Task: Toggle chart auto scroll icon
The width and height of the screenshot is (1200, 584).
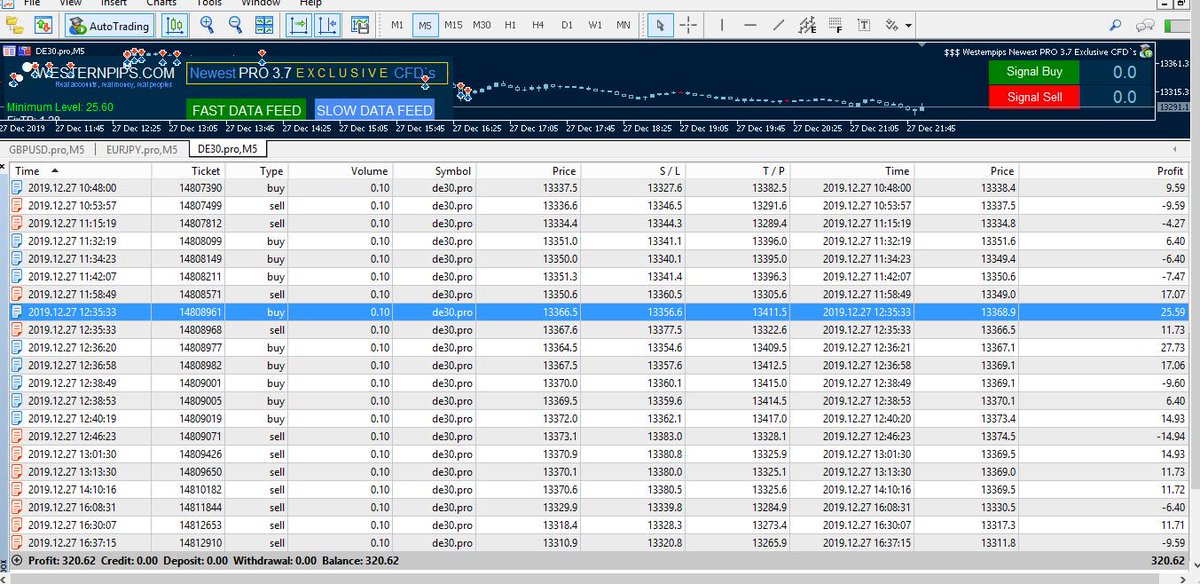Action: tap(327, 25)
